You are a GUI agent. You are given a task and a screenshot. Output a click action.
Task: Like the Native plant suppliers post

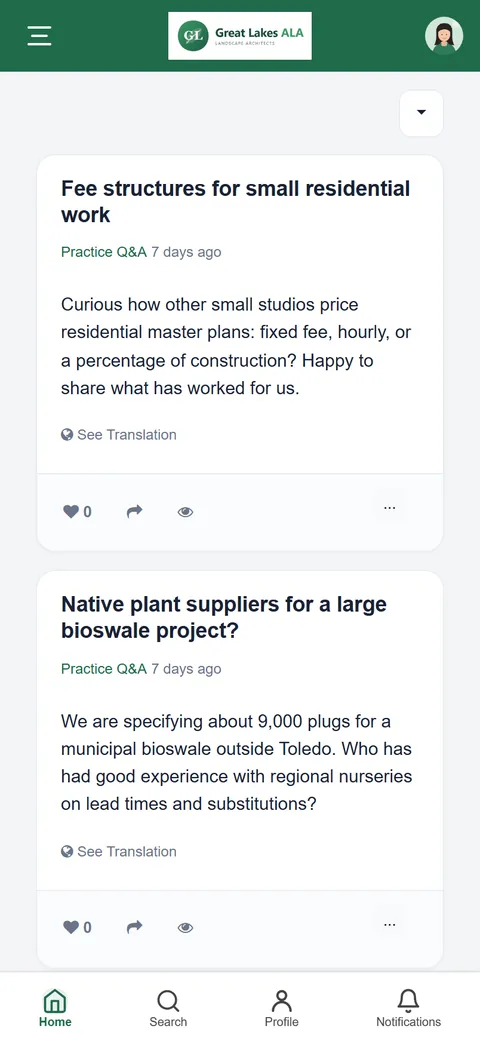77,927
